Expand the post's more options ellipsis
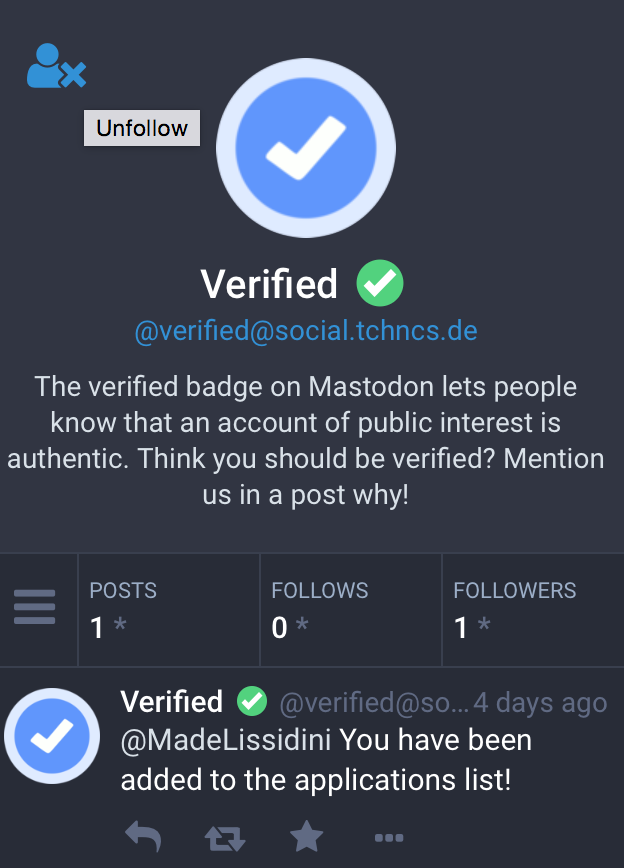The height and width of the screenshot is (868, 624). pyautogui.click(x=388, y=837)
